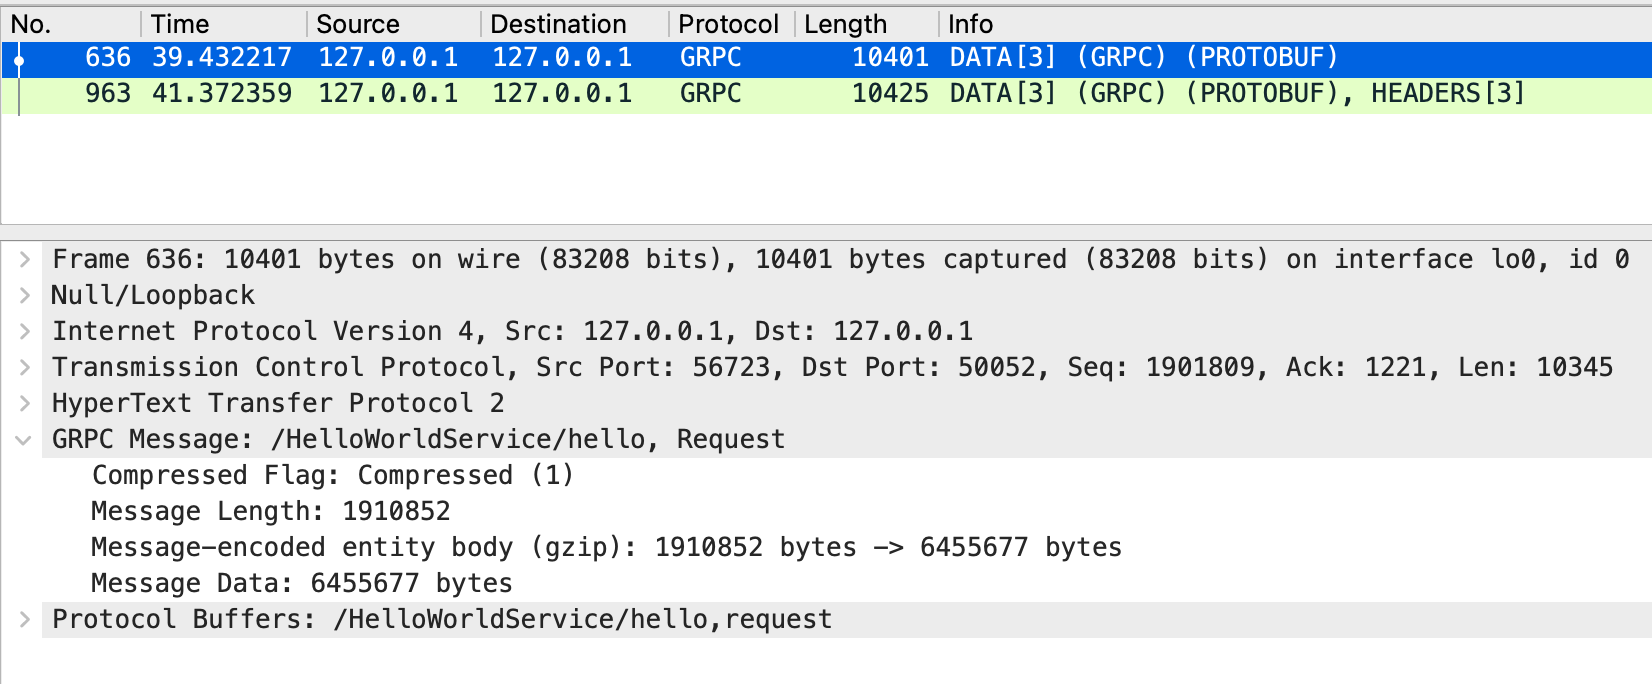Expand the Transmission Control Protocol section
Screen dimensions: 1652x684
tap(25, 367)
